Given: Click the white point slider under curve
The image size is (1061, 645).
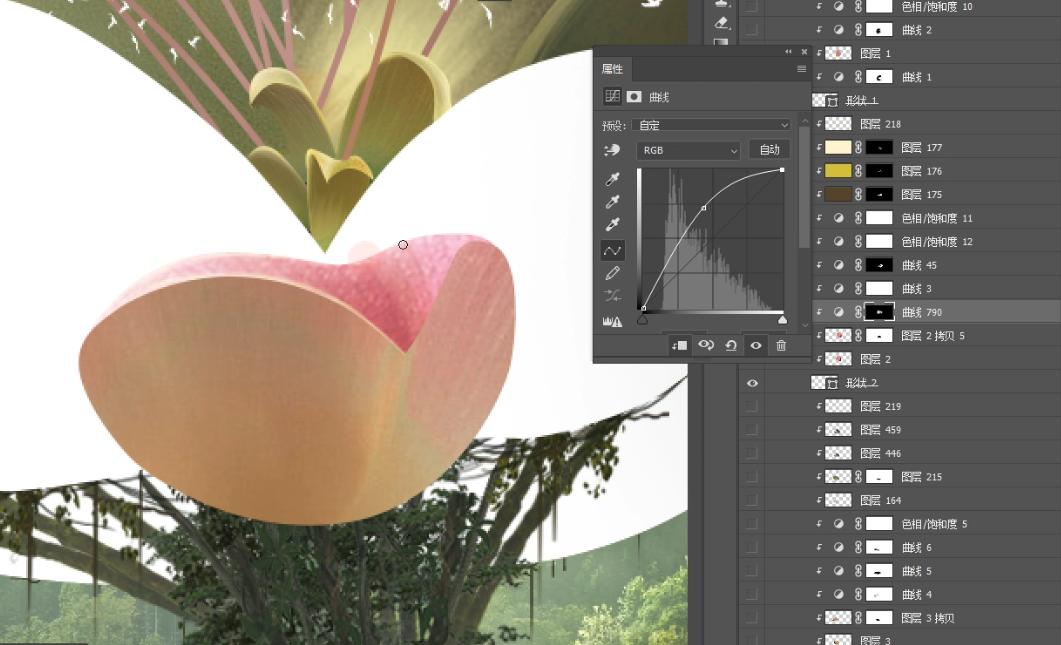Looking at the screenshot, I should [782, 320].
